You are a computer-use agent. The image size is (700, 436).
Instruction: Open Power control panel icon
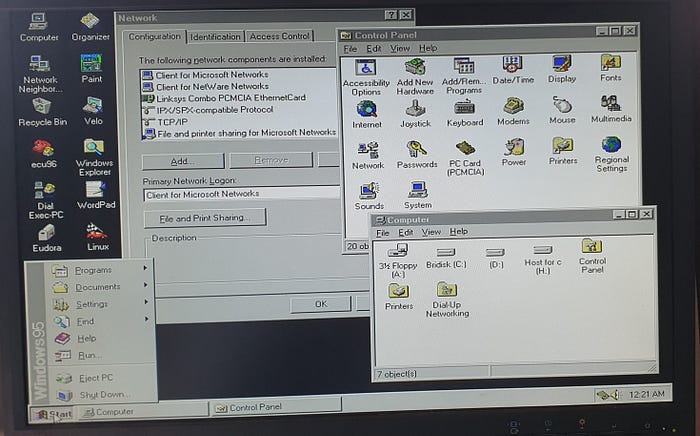point(514,153)
